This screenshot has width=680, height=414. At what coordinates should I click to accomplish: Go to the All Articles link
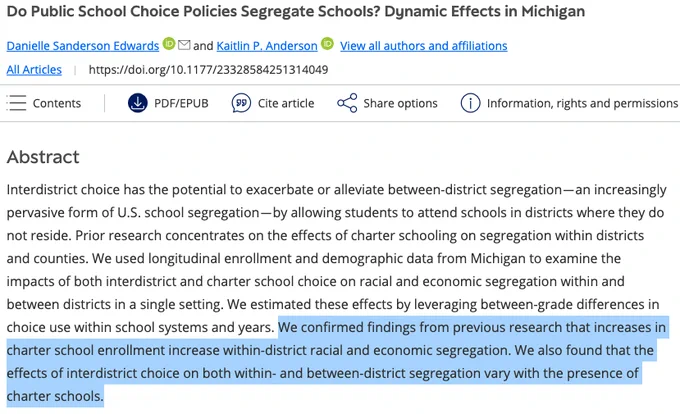coord(34,69)
